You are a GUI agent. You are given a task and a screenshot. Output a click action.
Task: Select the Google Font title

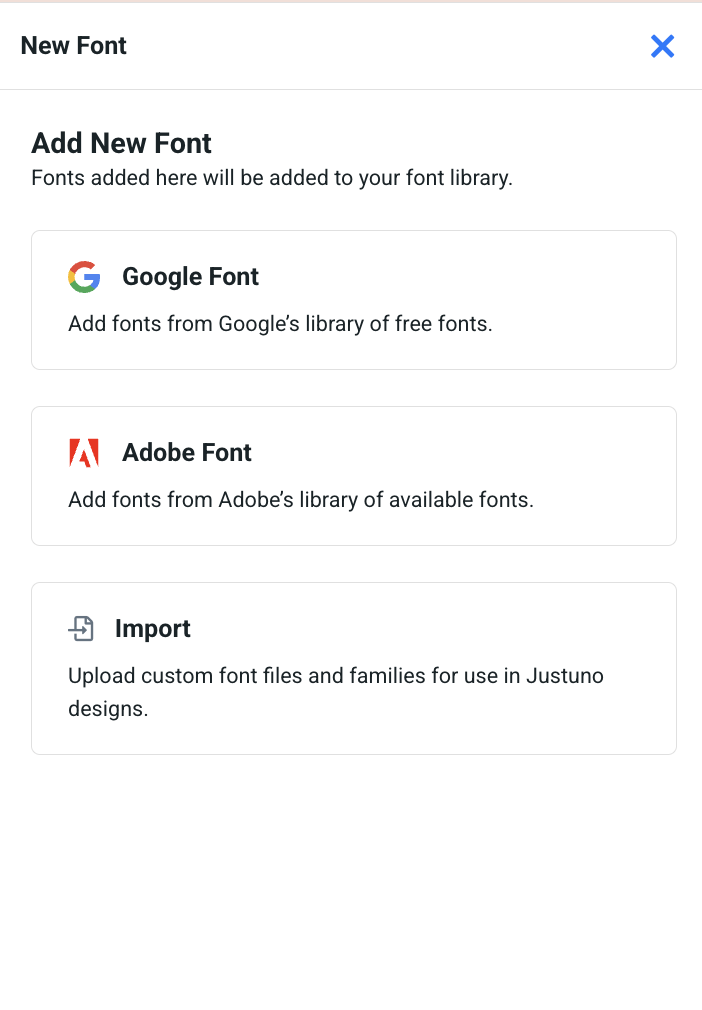coord(191,277)
